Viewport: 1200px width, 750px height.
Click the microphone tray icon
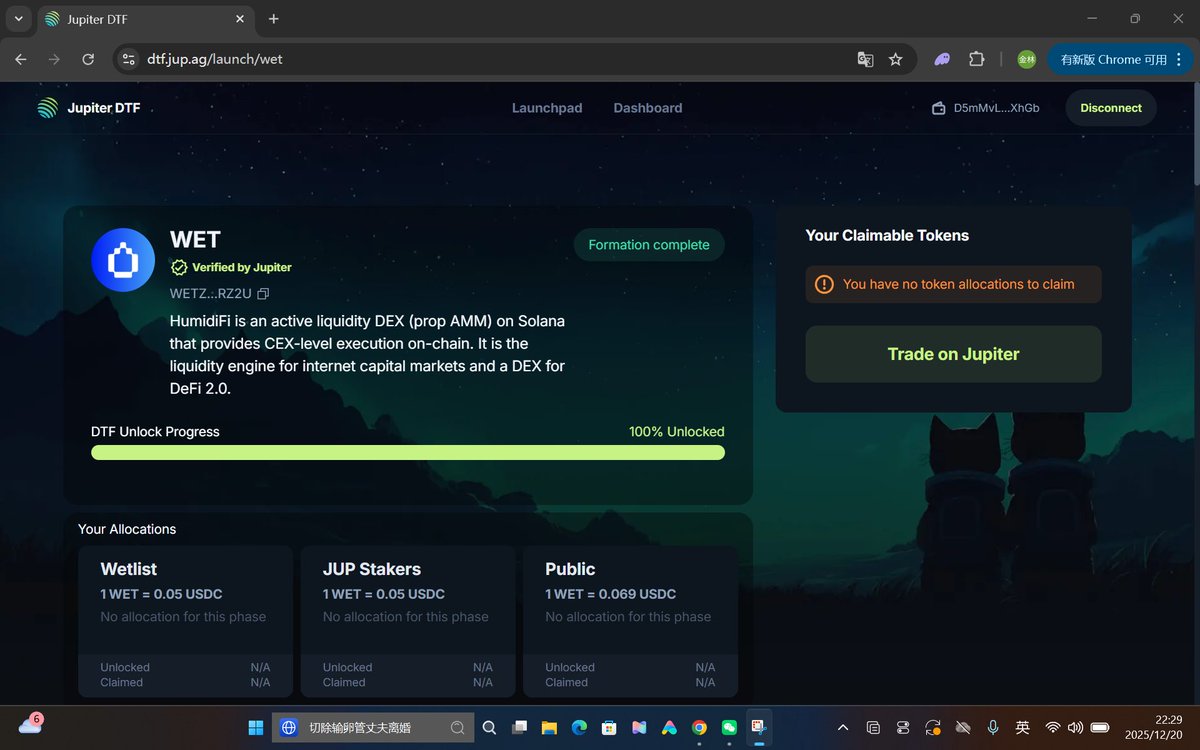[993, 728]
